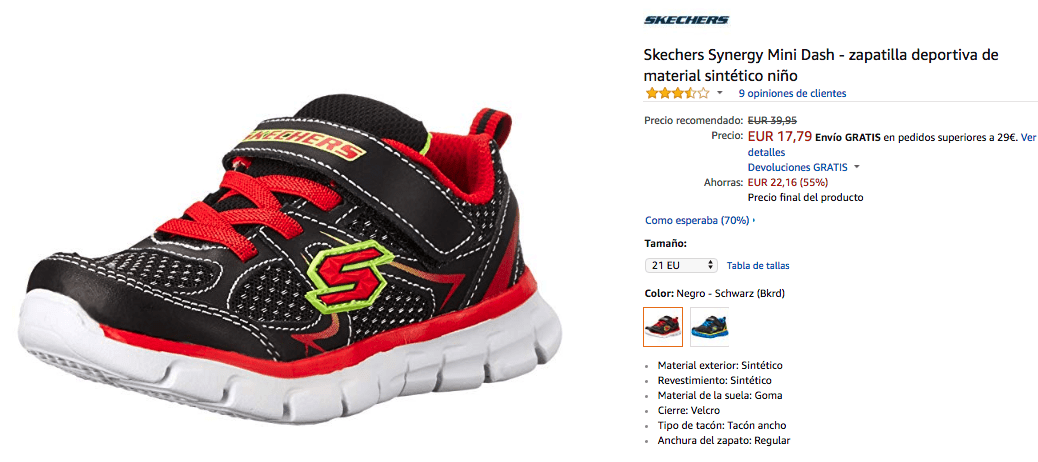The image size is (1038, 462).
Task: Open the 9 opiniones de clientes link
Action: [792, 93]
